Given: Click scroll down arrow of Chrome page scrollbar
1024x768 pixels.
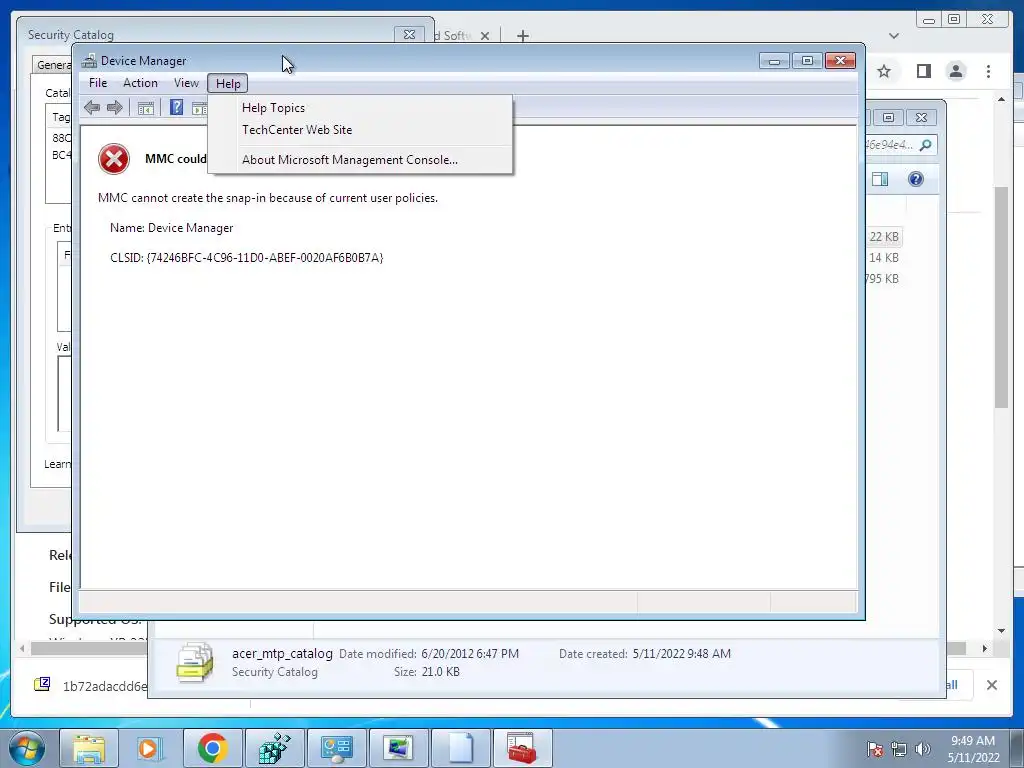Looking at the screenshot, I should [x=1001, y=631].
